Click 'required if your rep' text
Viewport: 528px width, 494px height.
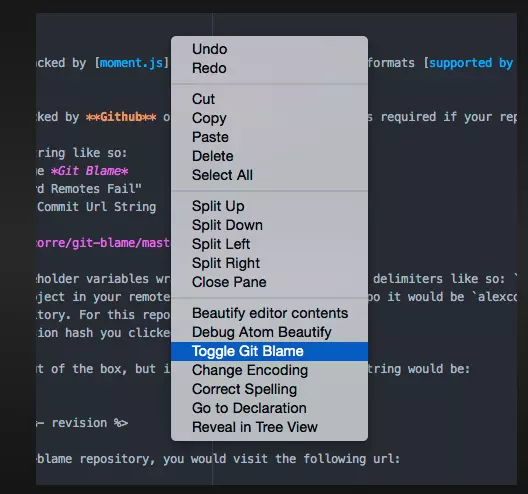coord(449,117)
